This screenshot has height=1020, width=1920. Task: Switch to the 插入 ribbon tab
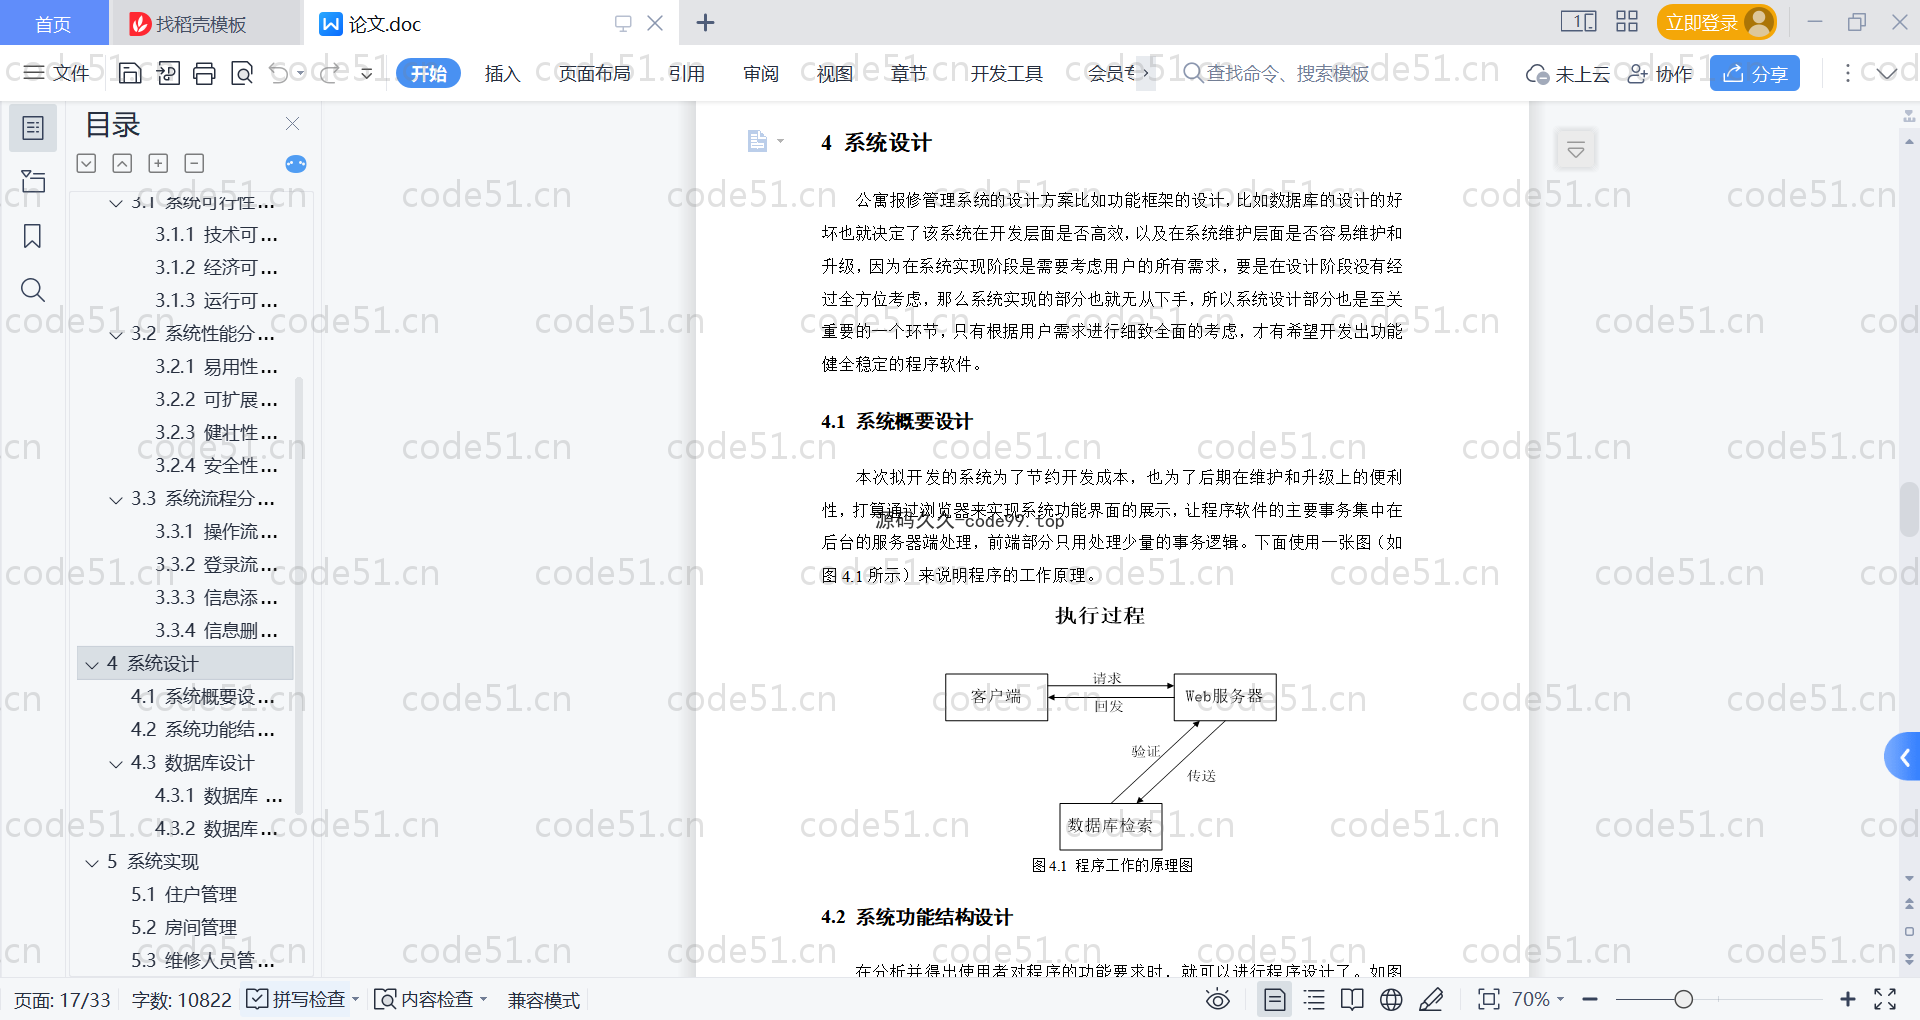click(502, 73)
